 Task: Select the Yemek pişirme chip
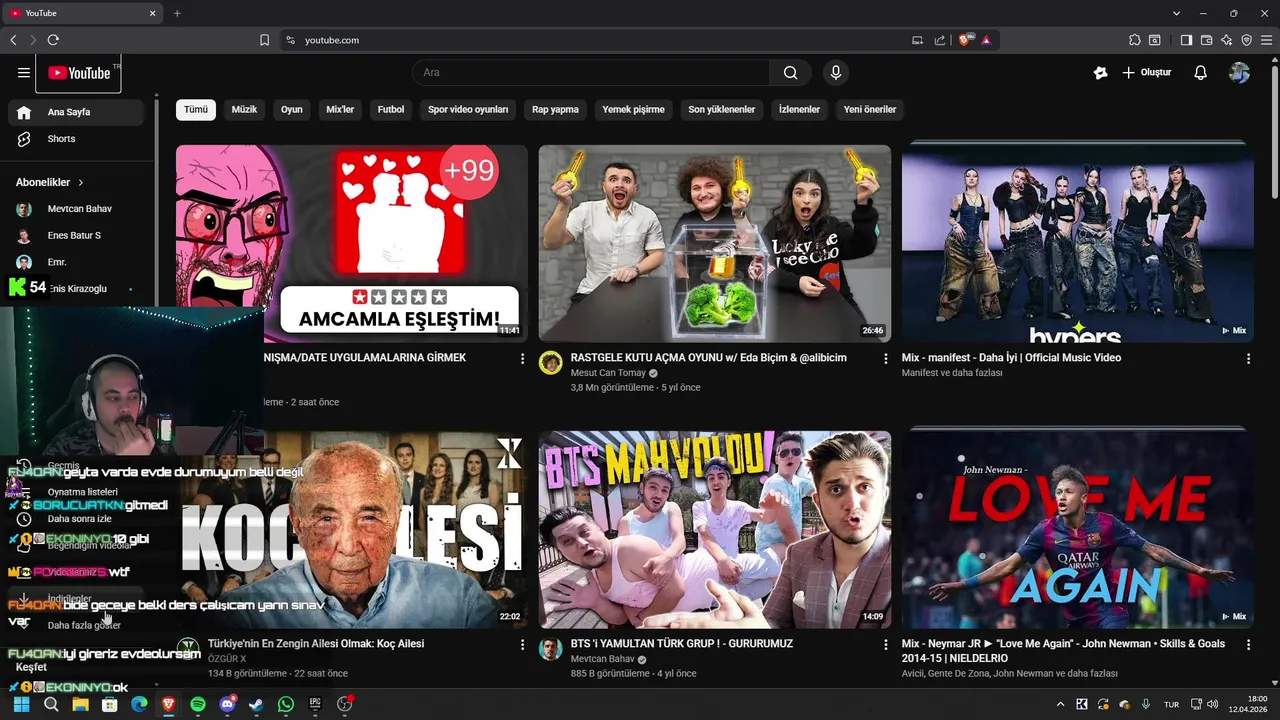point(633,110)
